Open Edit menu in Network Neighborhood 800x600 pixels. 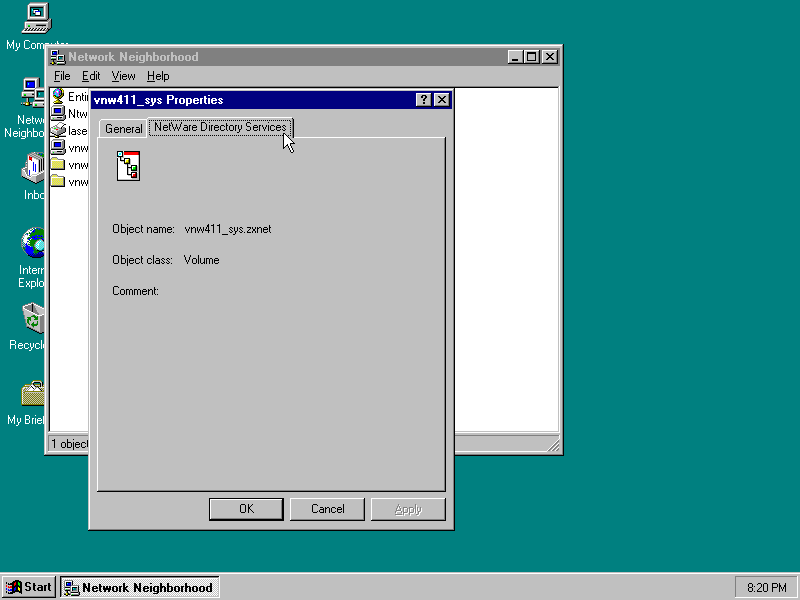point(91,76)
